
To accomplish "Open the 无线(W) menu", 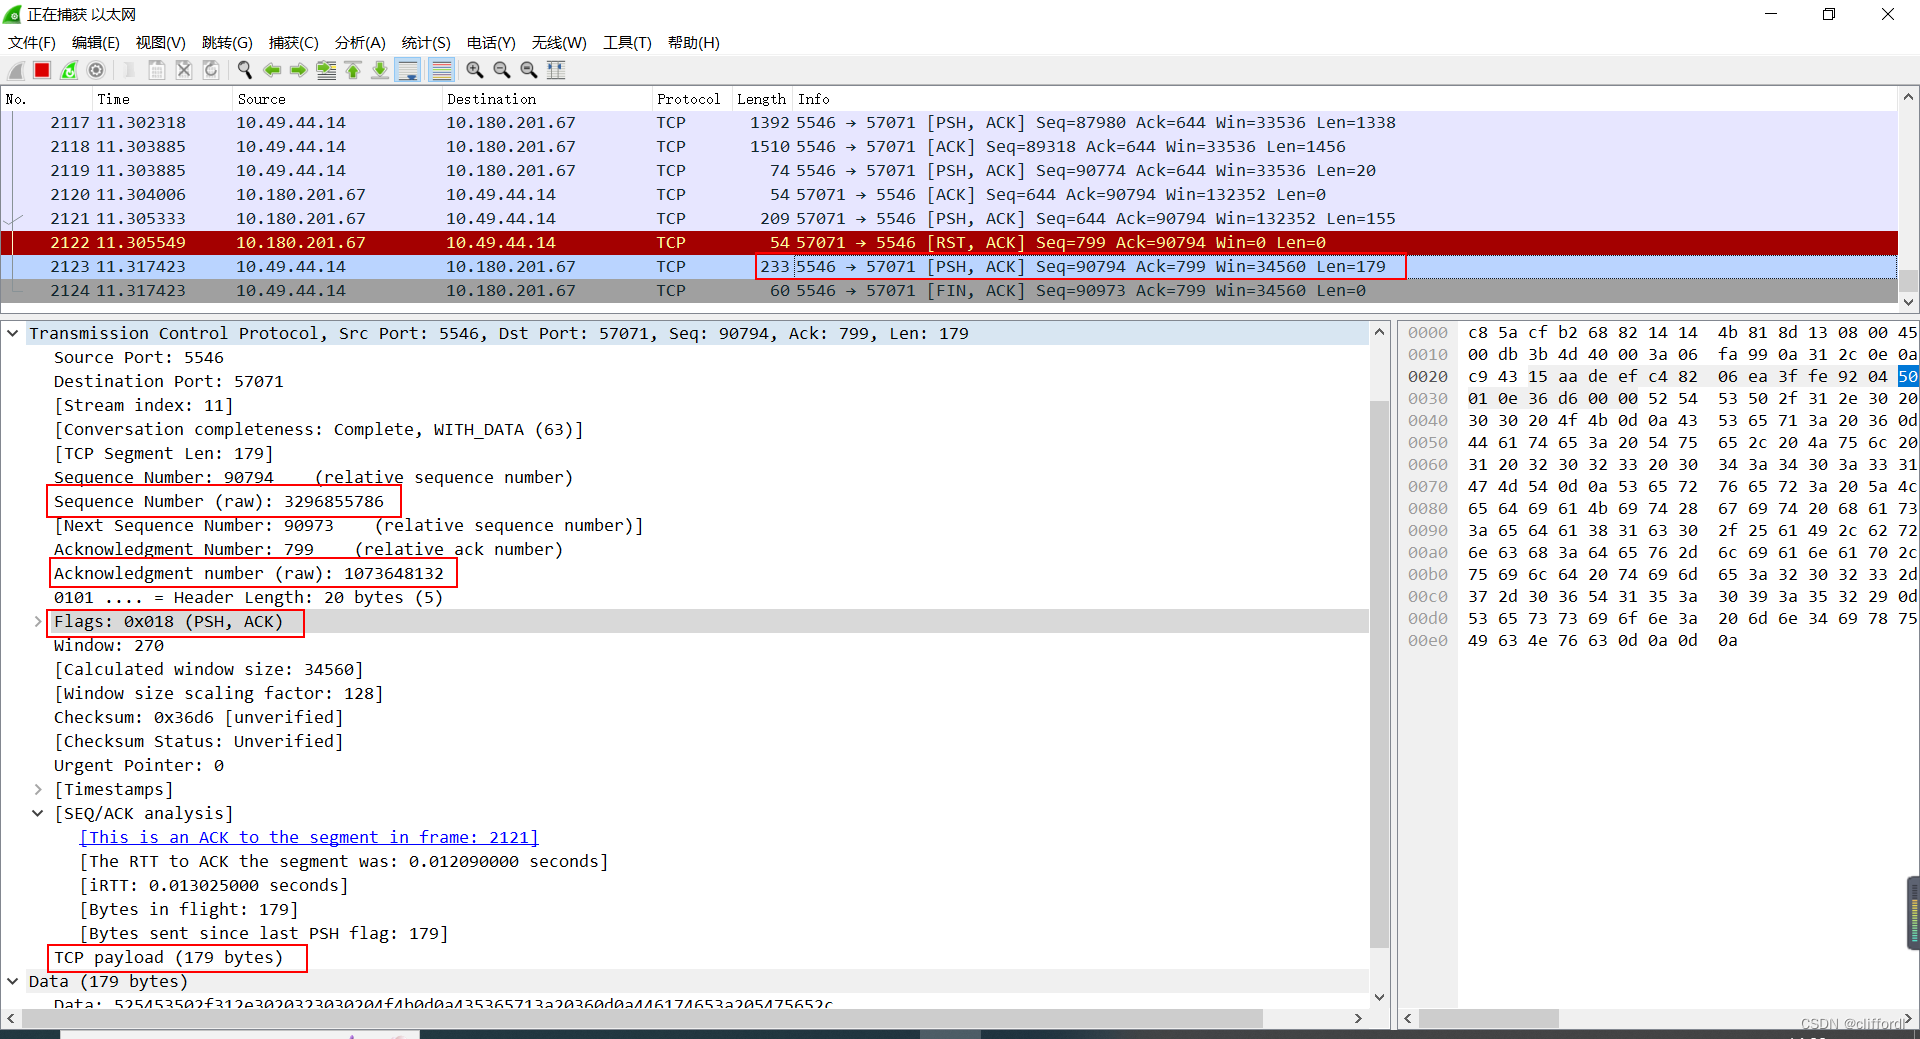I will point(559,42).
